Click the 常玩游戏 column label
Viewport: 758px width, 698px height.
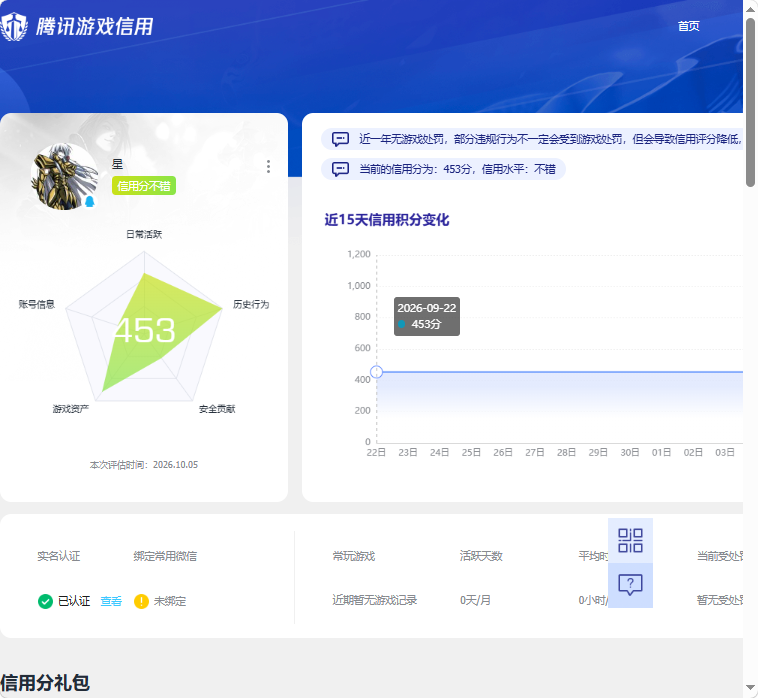click(x=354, y=556)
